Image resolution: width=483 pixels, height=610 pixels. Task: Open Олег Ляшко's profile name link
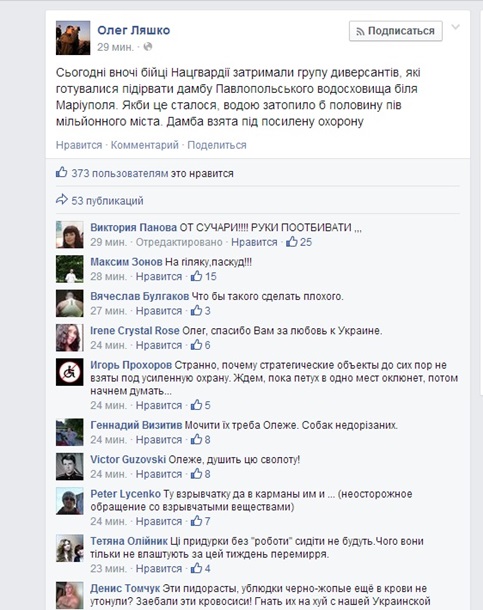133,30
